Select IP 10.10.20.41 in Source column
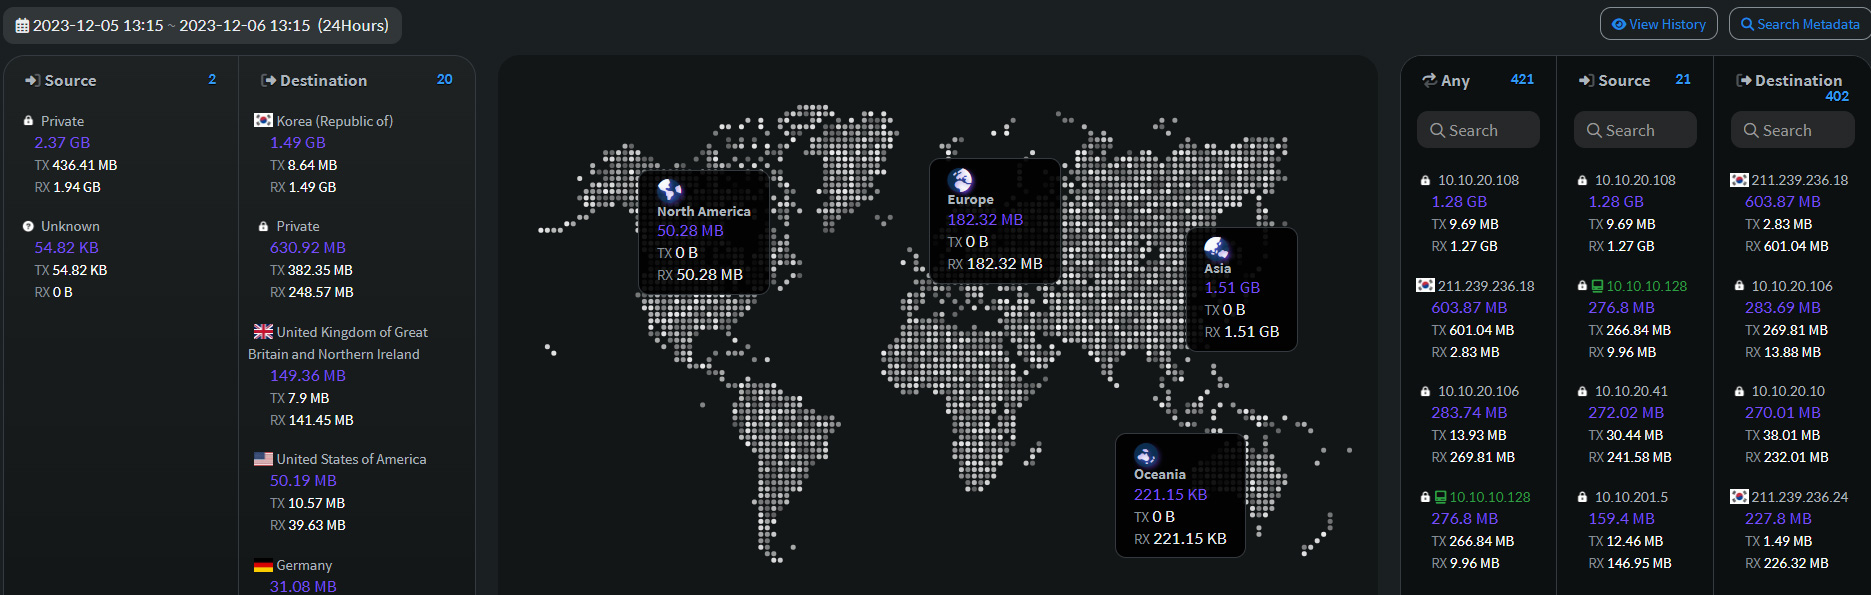 click(1631, 392)
